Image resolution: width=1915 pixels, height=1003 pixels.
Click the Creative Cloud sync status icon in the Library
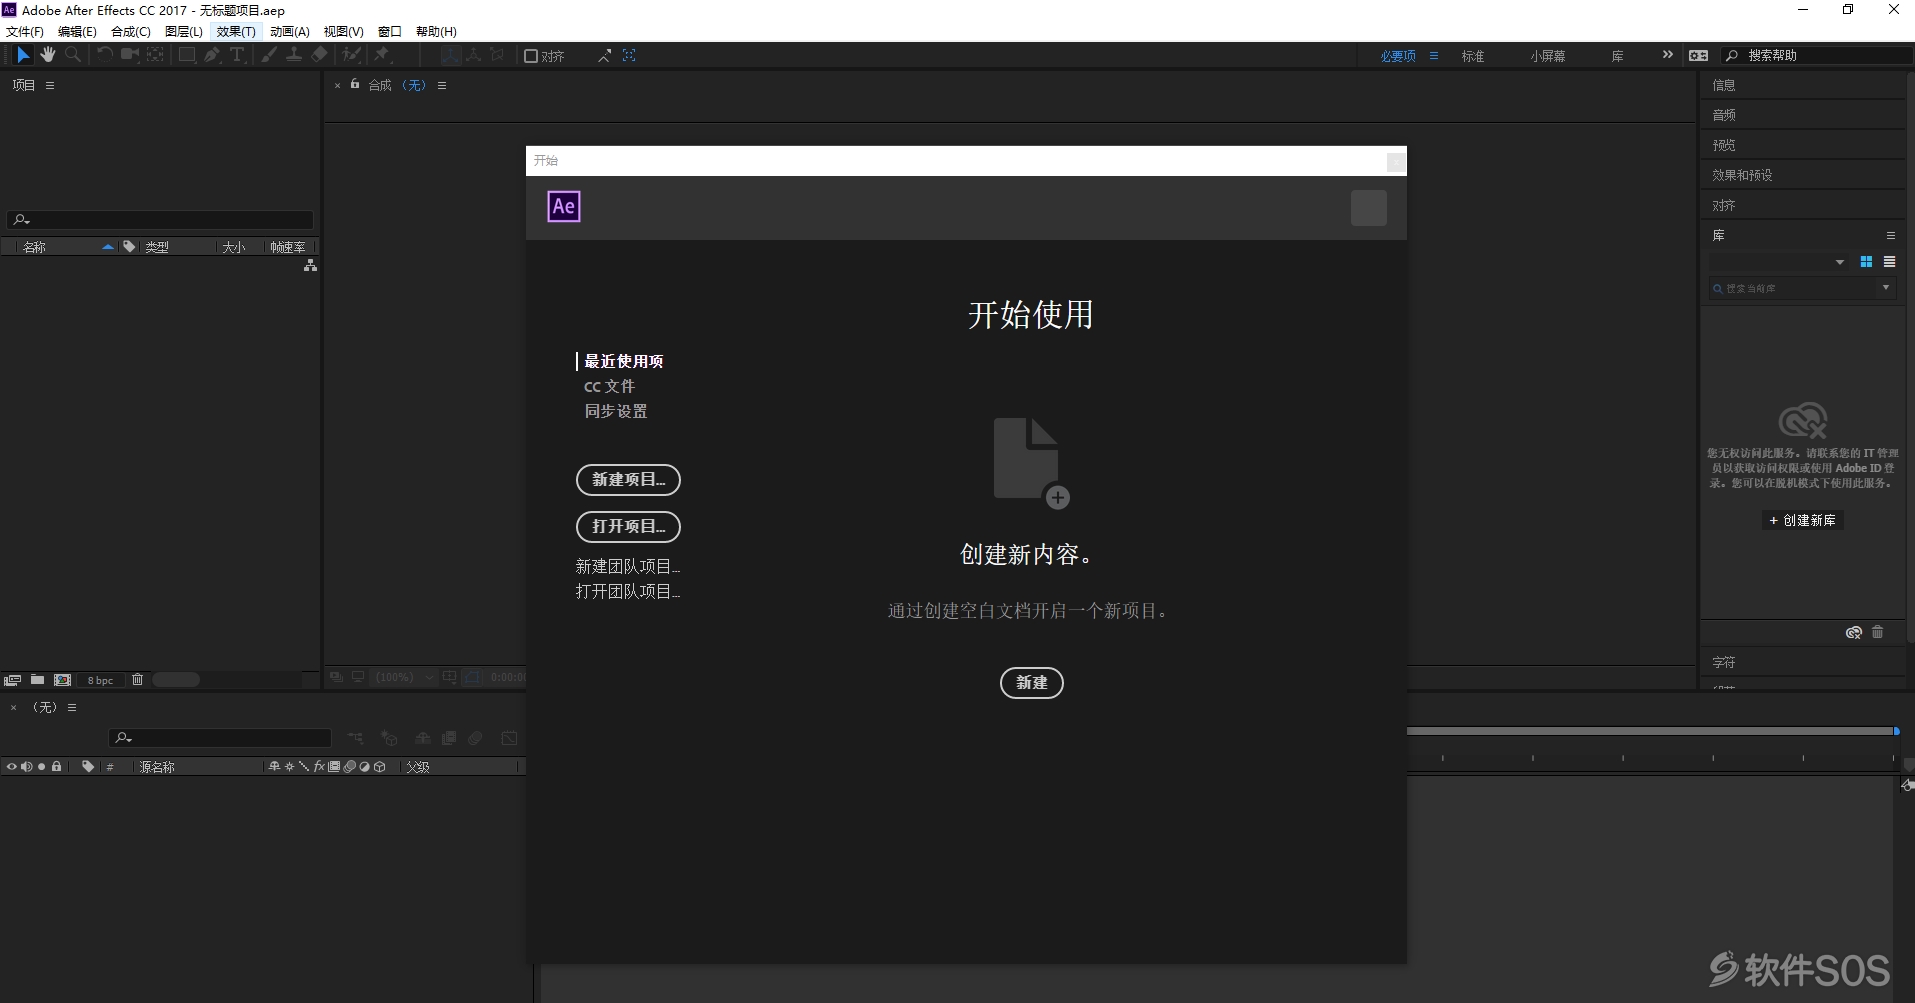click(1853, 632)
